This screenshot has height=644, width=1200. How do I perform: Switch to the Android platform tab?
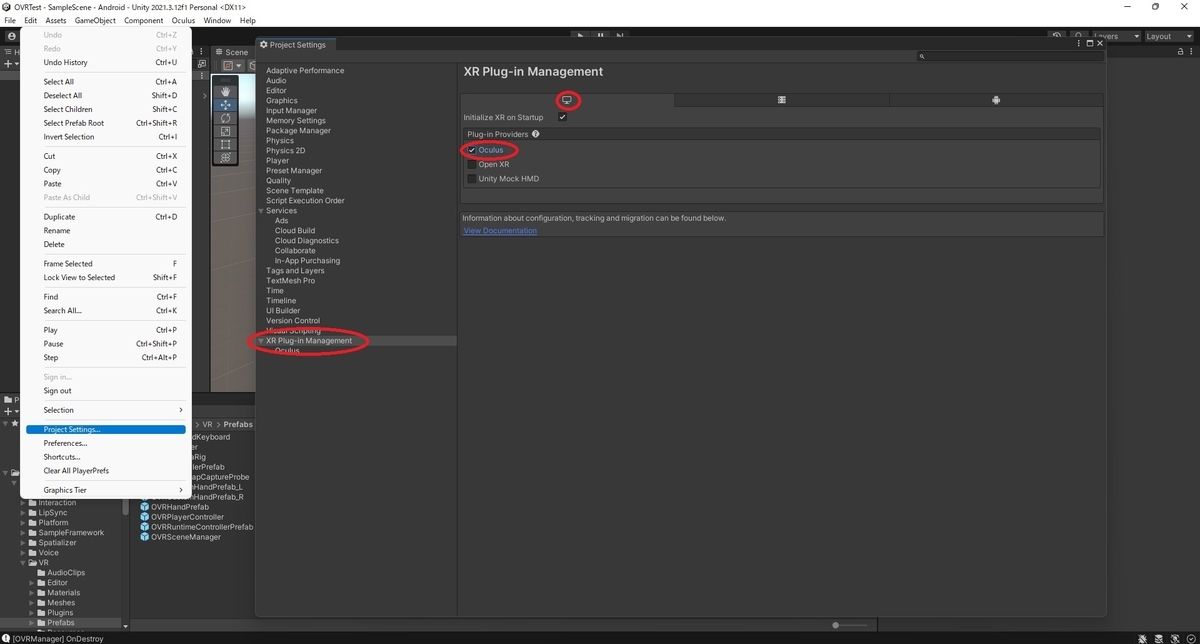click(x=994, y=99)
